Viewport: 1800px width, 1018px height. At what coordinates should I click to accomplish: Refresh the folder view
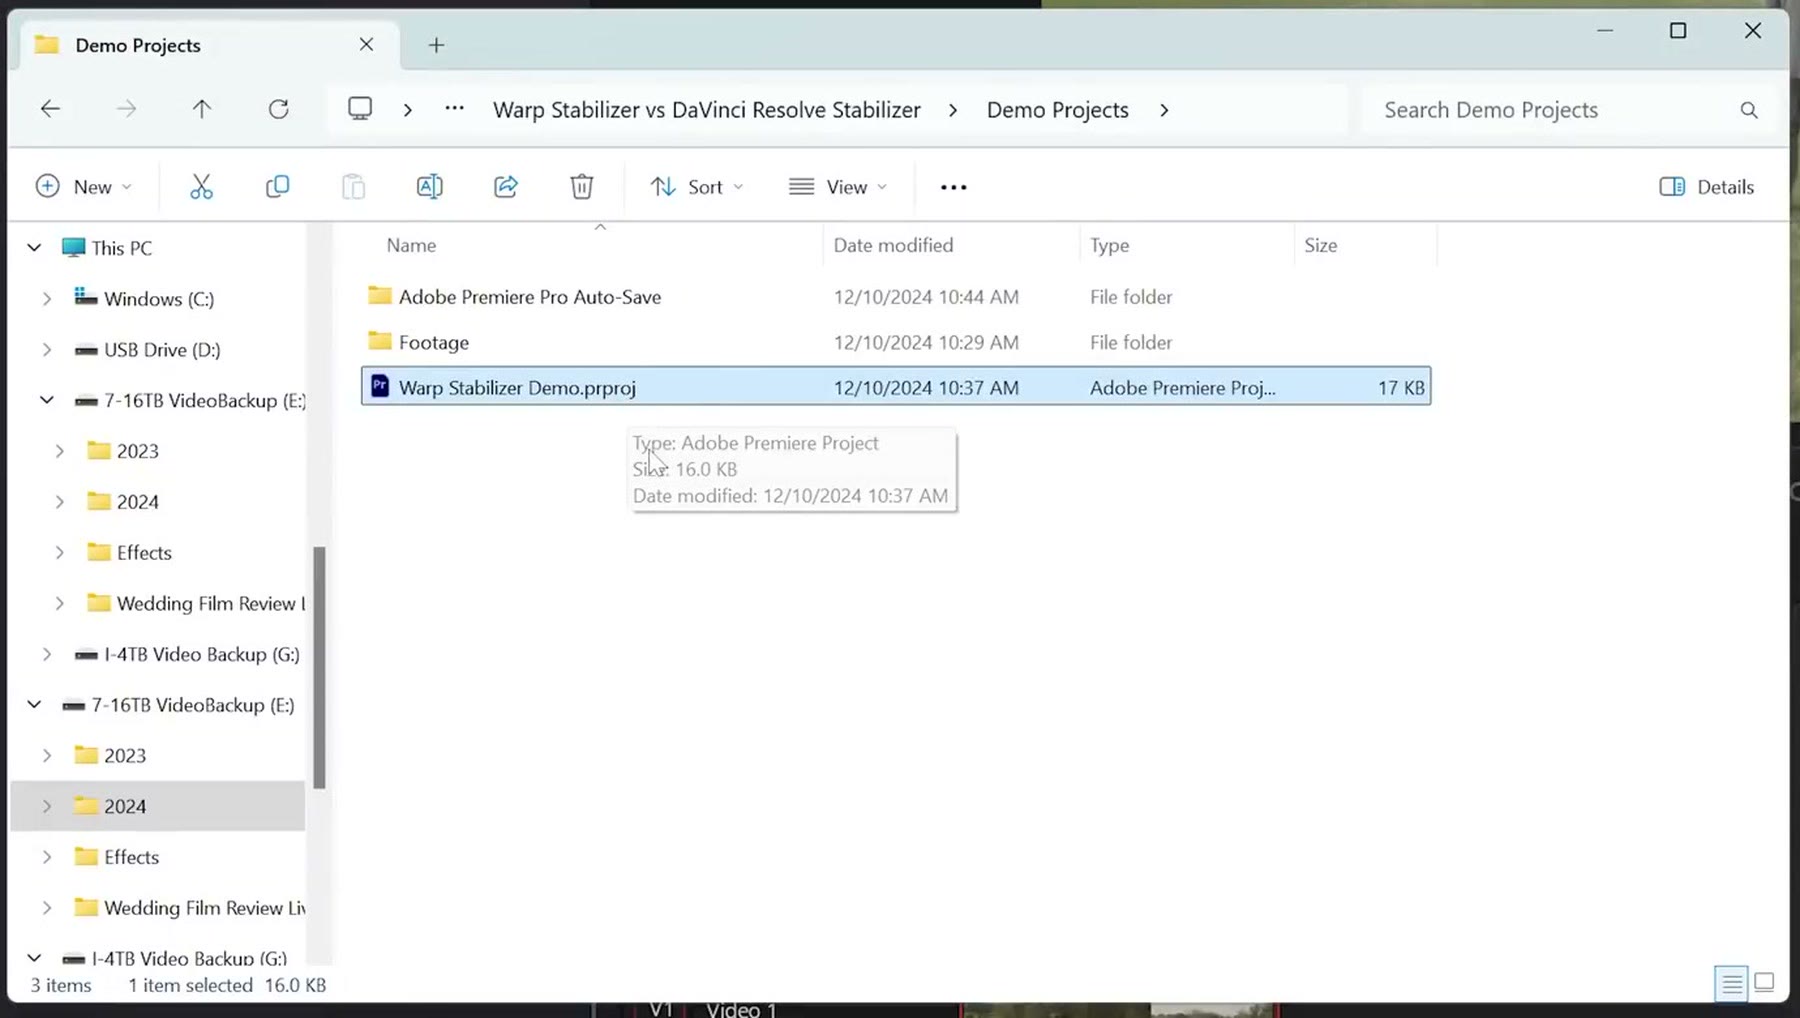[279, 109]
